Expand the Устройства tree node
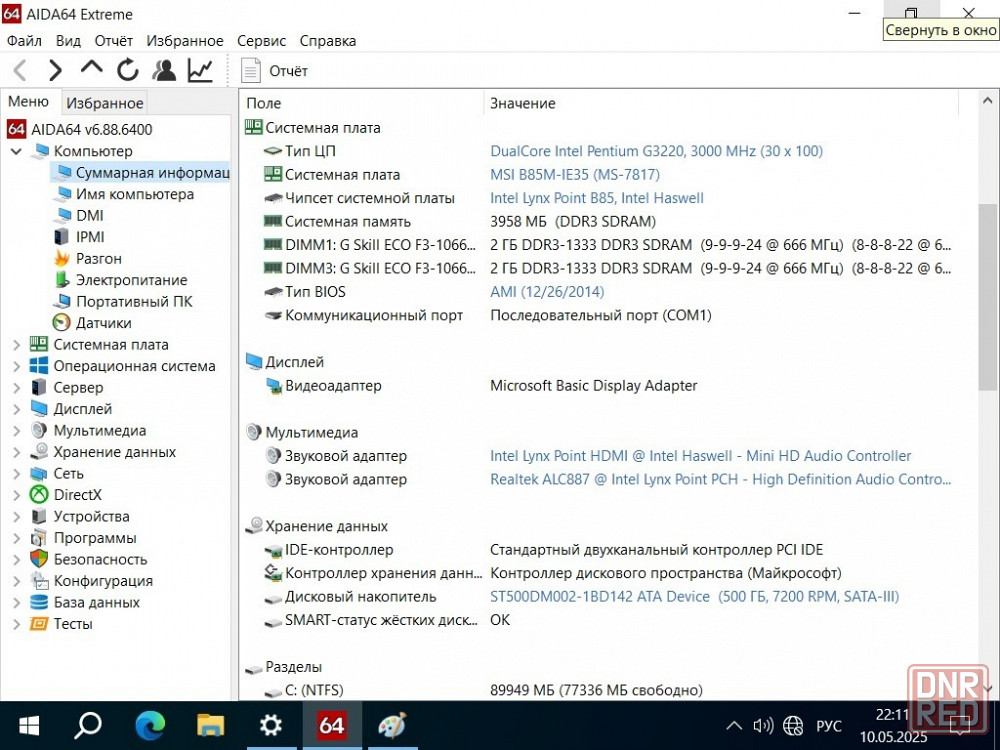 [17, 517]
